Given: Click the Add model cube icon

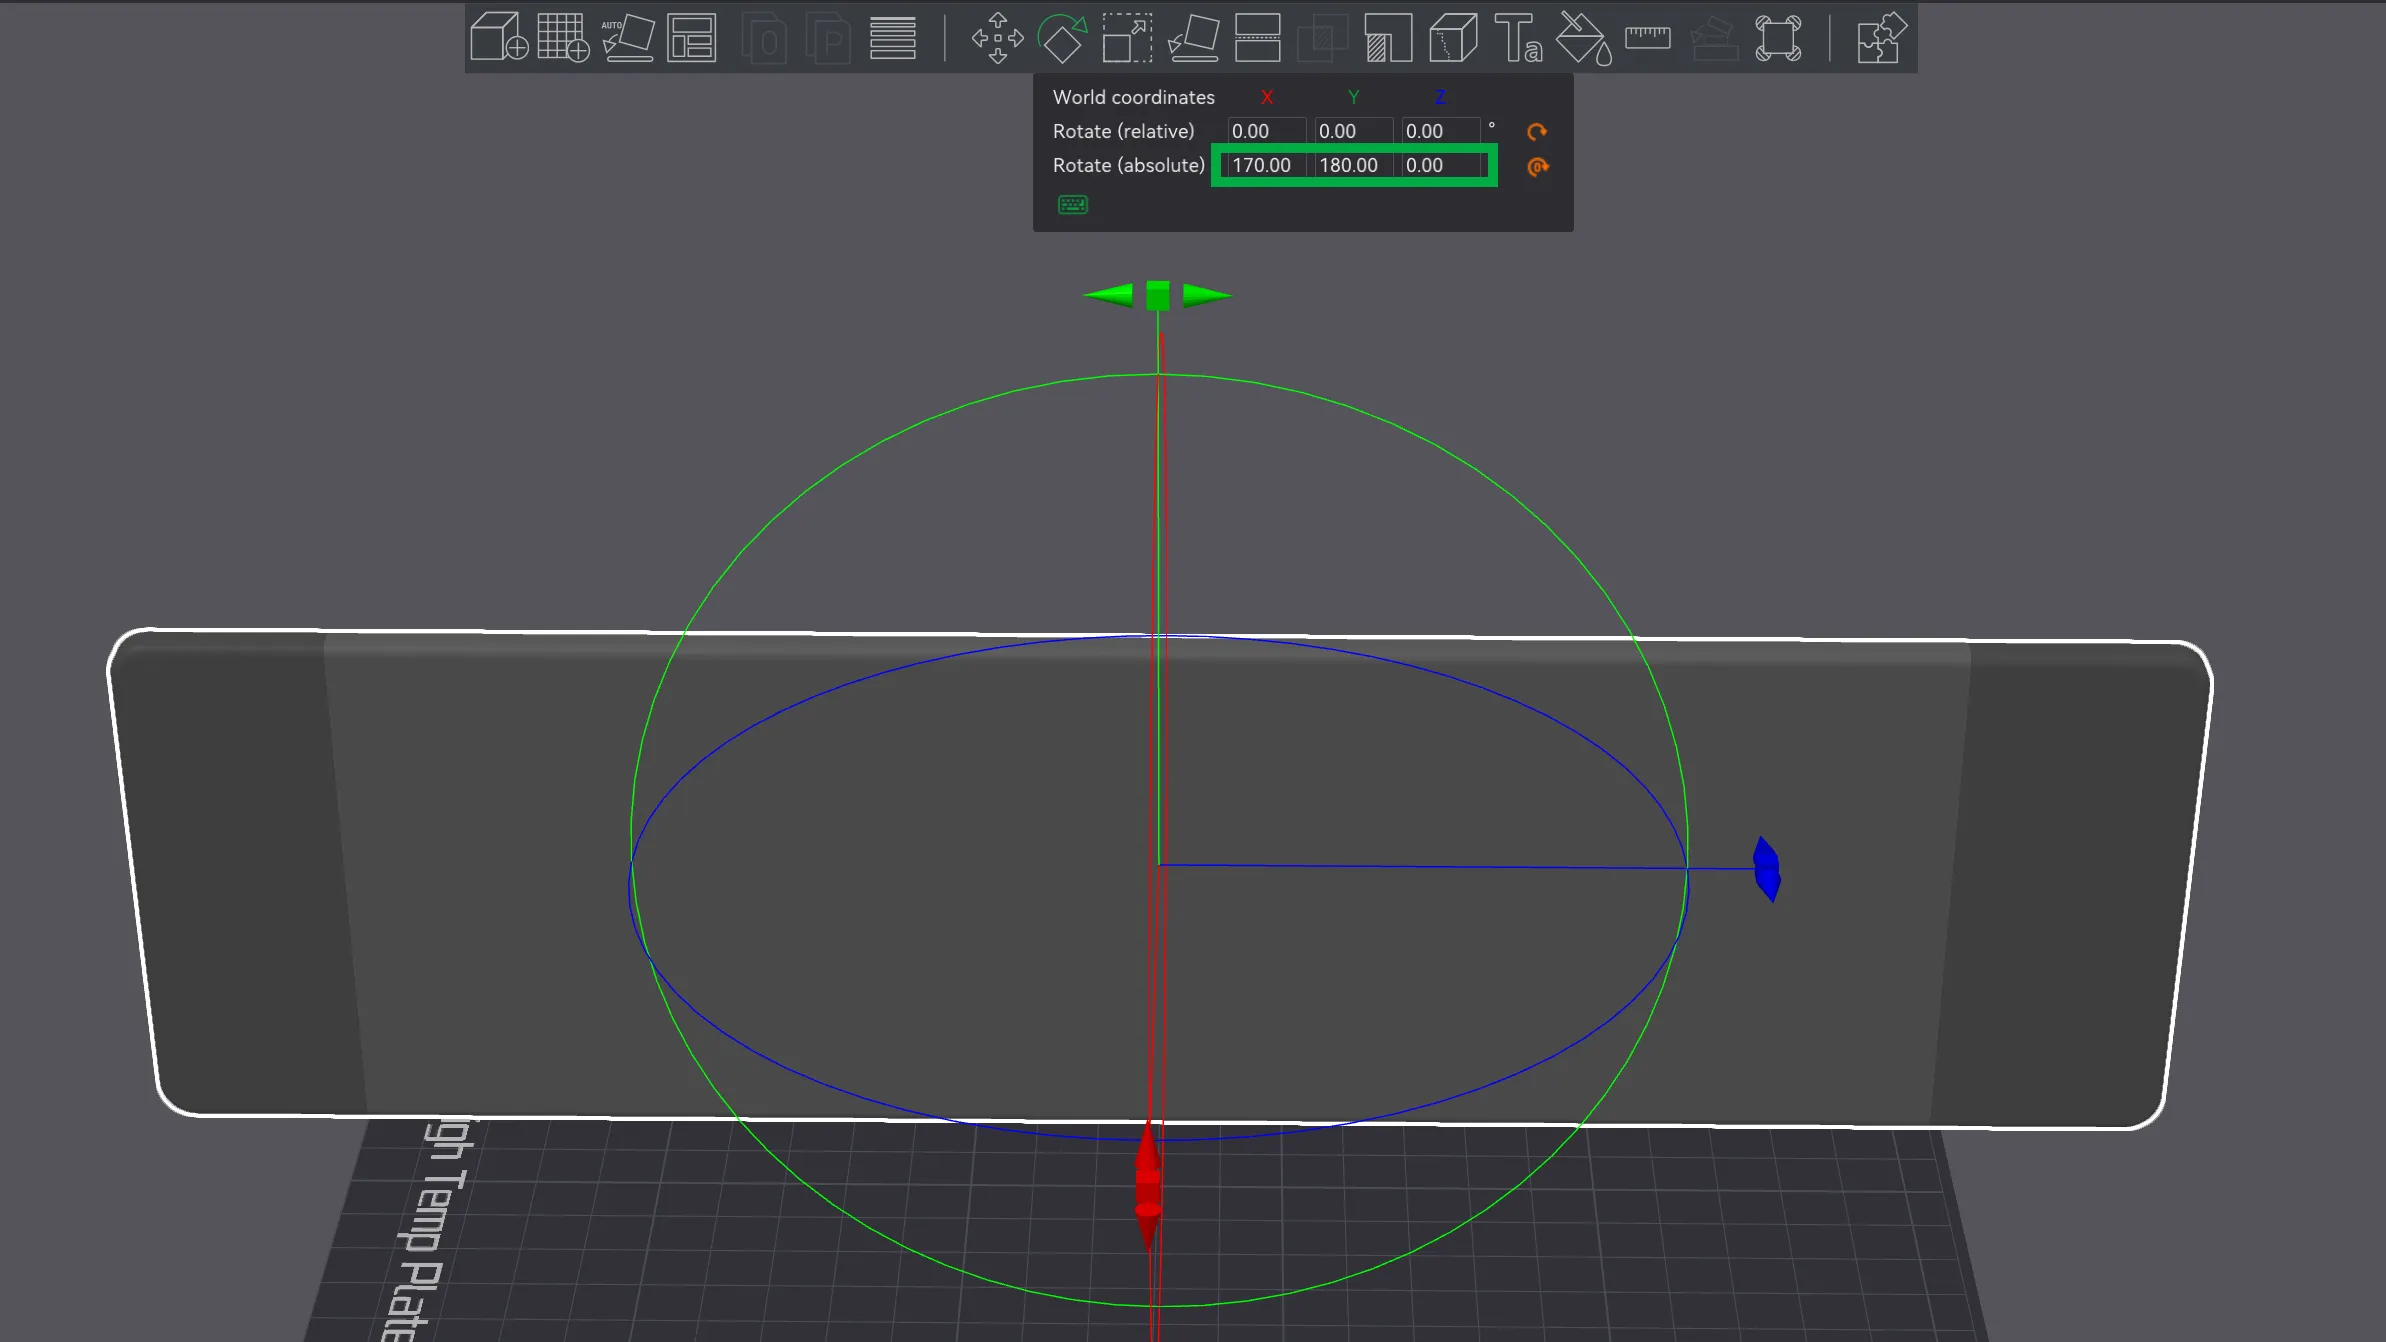Looking at the screenshot, I should pos(499,38).
